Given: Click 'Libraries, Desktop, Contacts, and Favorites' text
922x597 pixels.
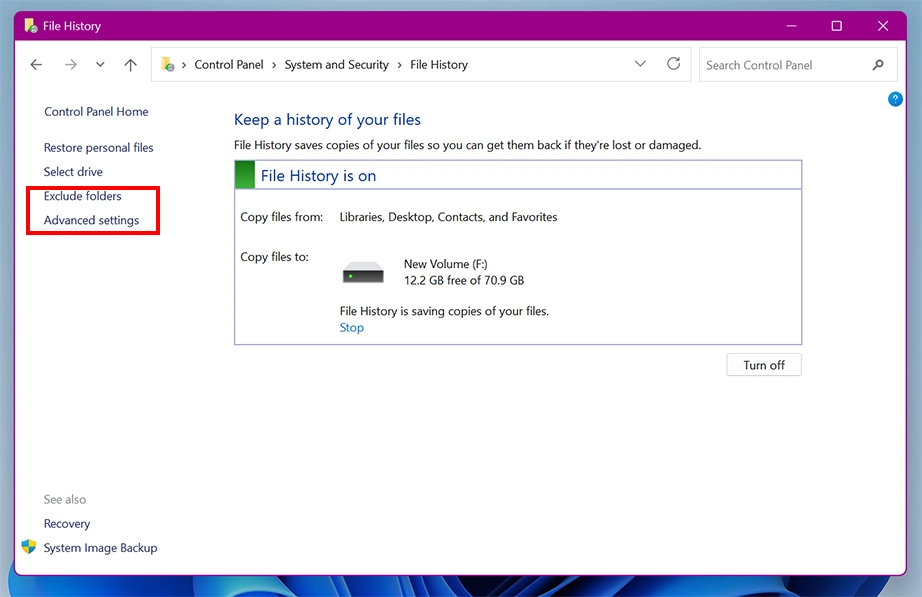Looking at the screenshot, I should pyautogui.click(x=448, y=217).
